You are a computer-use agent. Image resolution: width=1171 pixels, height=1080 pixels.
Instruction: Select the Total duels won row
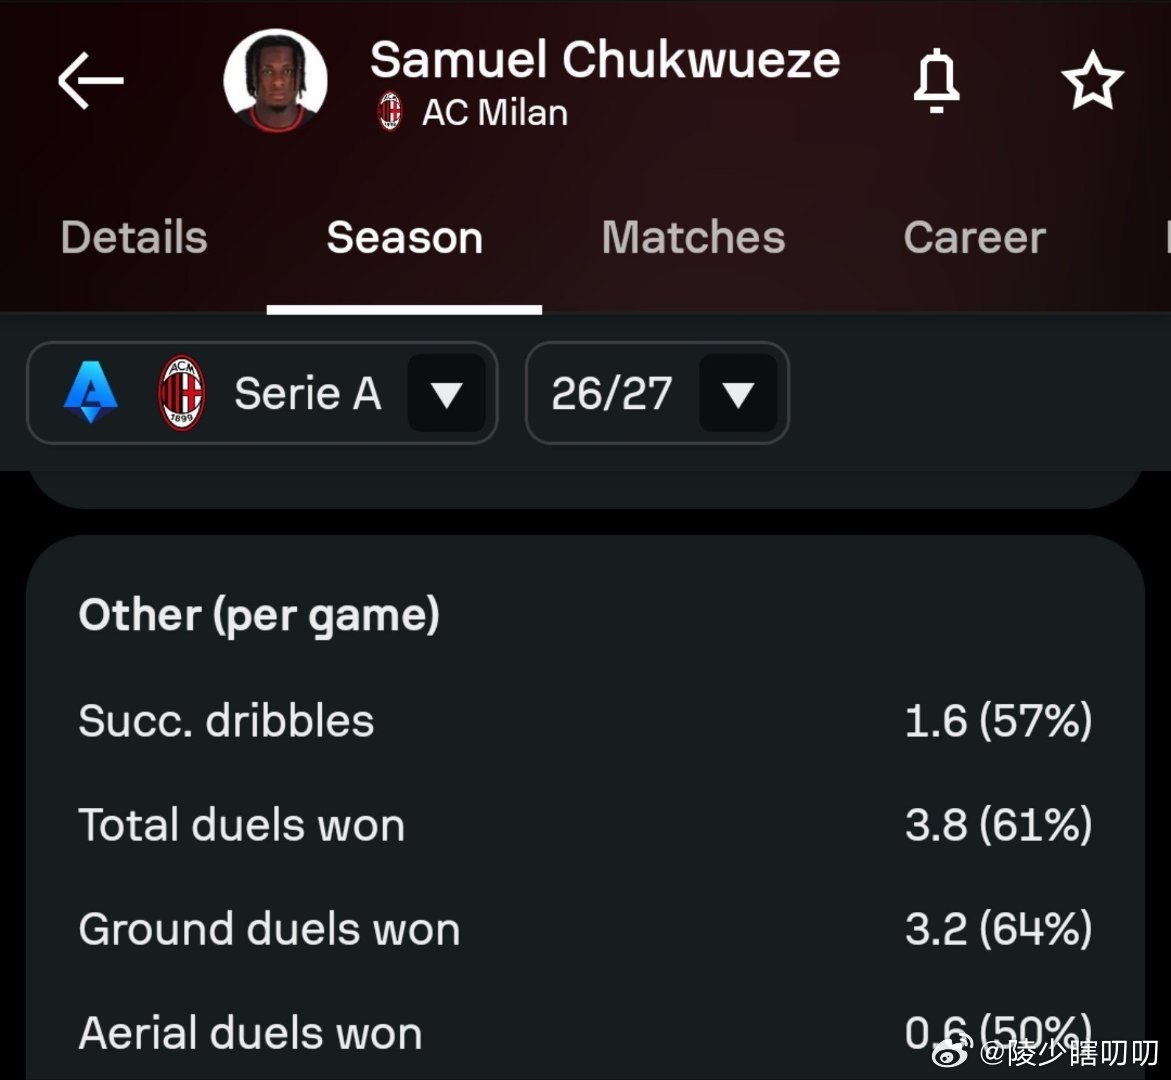586,825
